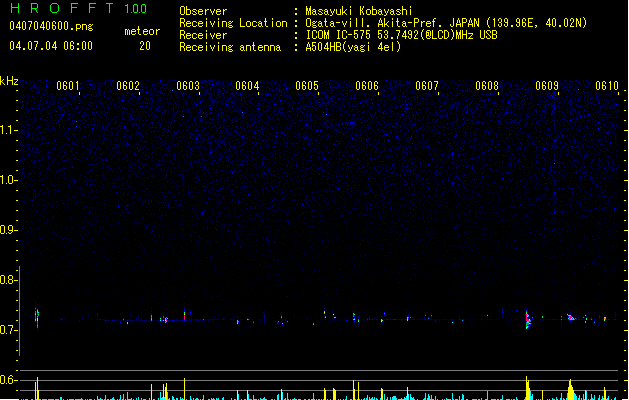Click the Receiver label

(x=203, y=35)
